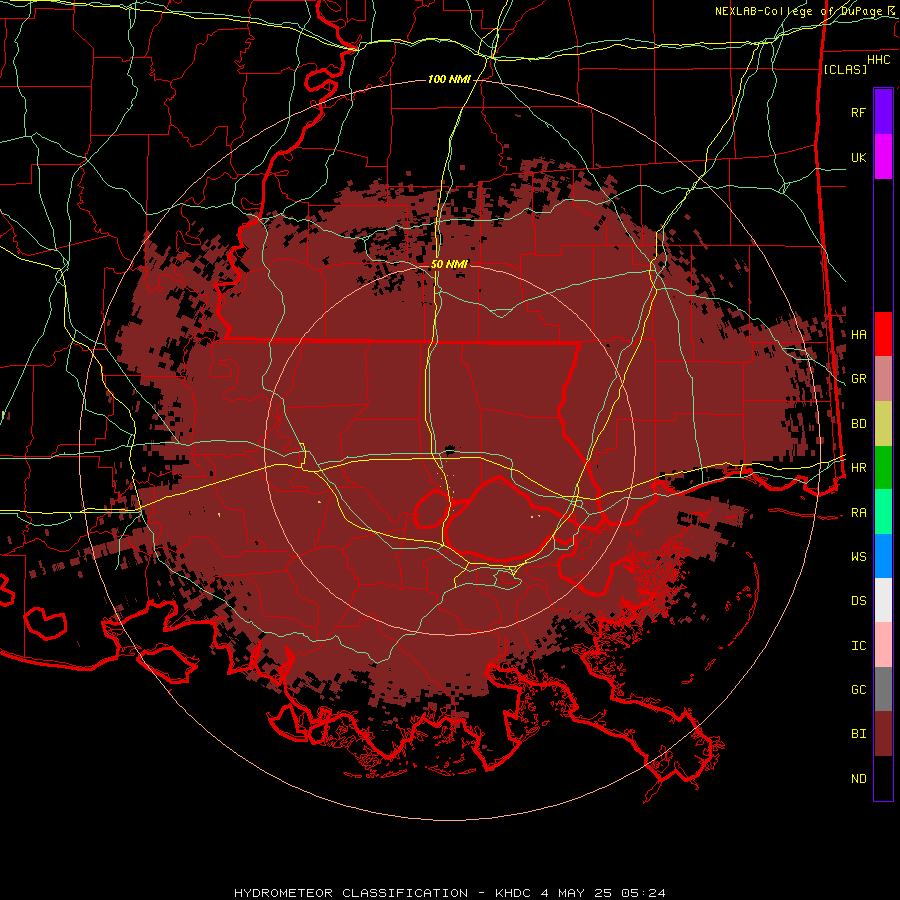Click the Hydrometeor Classification KHDC title caption
The height and width of the screenshot is (900, 900).
450,893
